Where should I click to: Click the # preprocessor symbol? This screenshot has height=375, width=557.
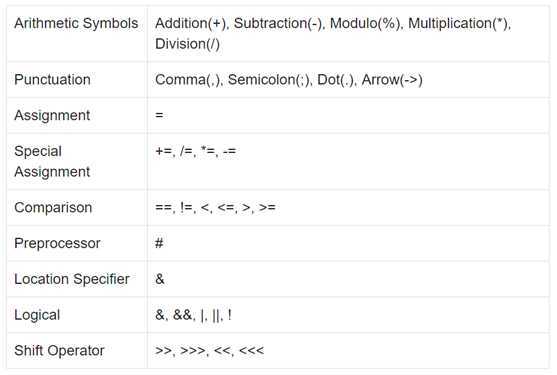coord(159,243)
